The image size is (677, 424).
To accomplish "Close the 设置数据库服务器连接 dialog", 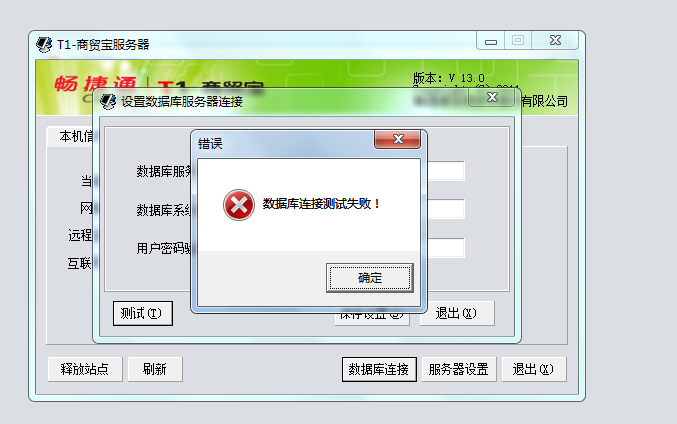I will [x=492, y=98].
